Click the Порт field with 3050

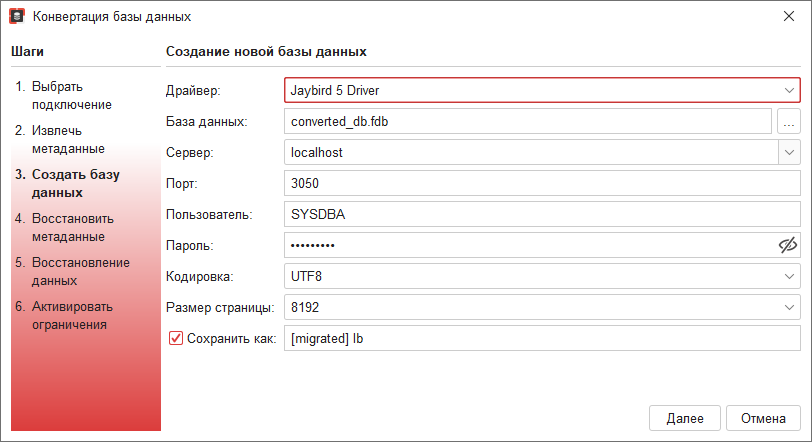(x=542, y=183)
